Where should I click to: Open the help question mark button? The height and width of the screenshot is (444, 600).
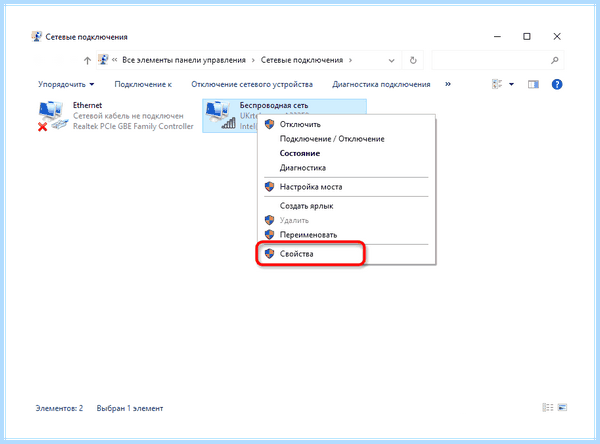[x=557, y=84]
